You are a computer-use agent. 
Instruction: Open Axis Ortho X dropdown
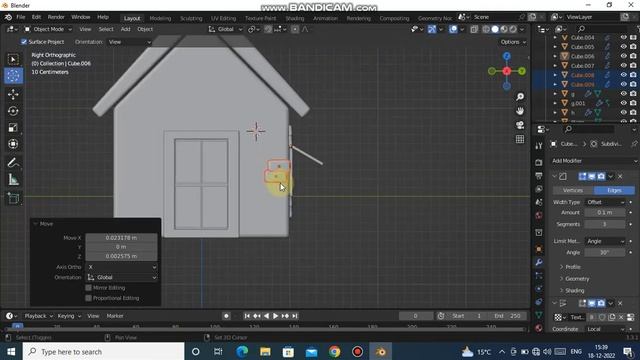[x=122, y=267]
